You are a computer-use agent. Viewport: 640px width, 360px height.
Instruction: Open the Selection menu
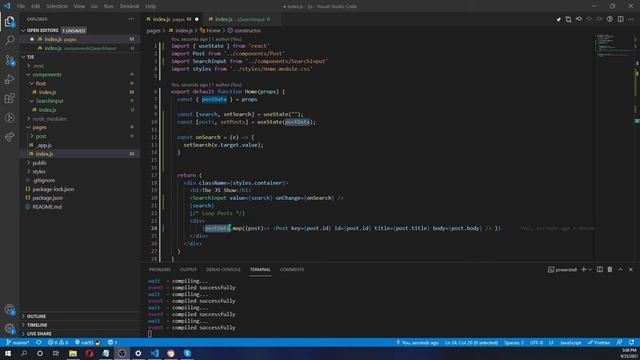pos(57,6)
